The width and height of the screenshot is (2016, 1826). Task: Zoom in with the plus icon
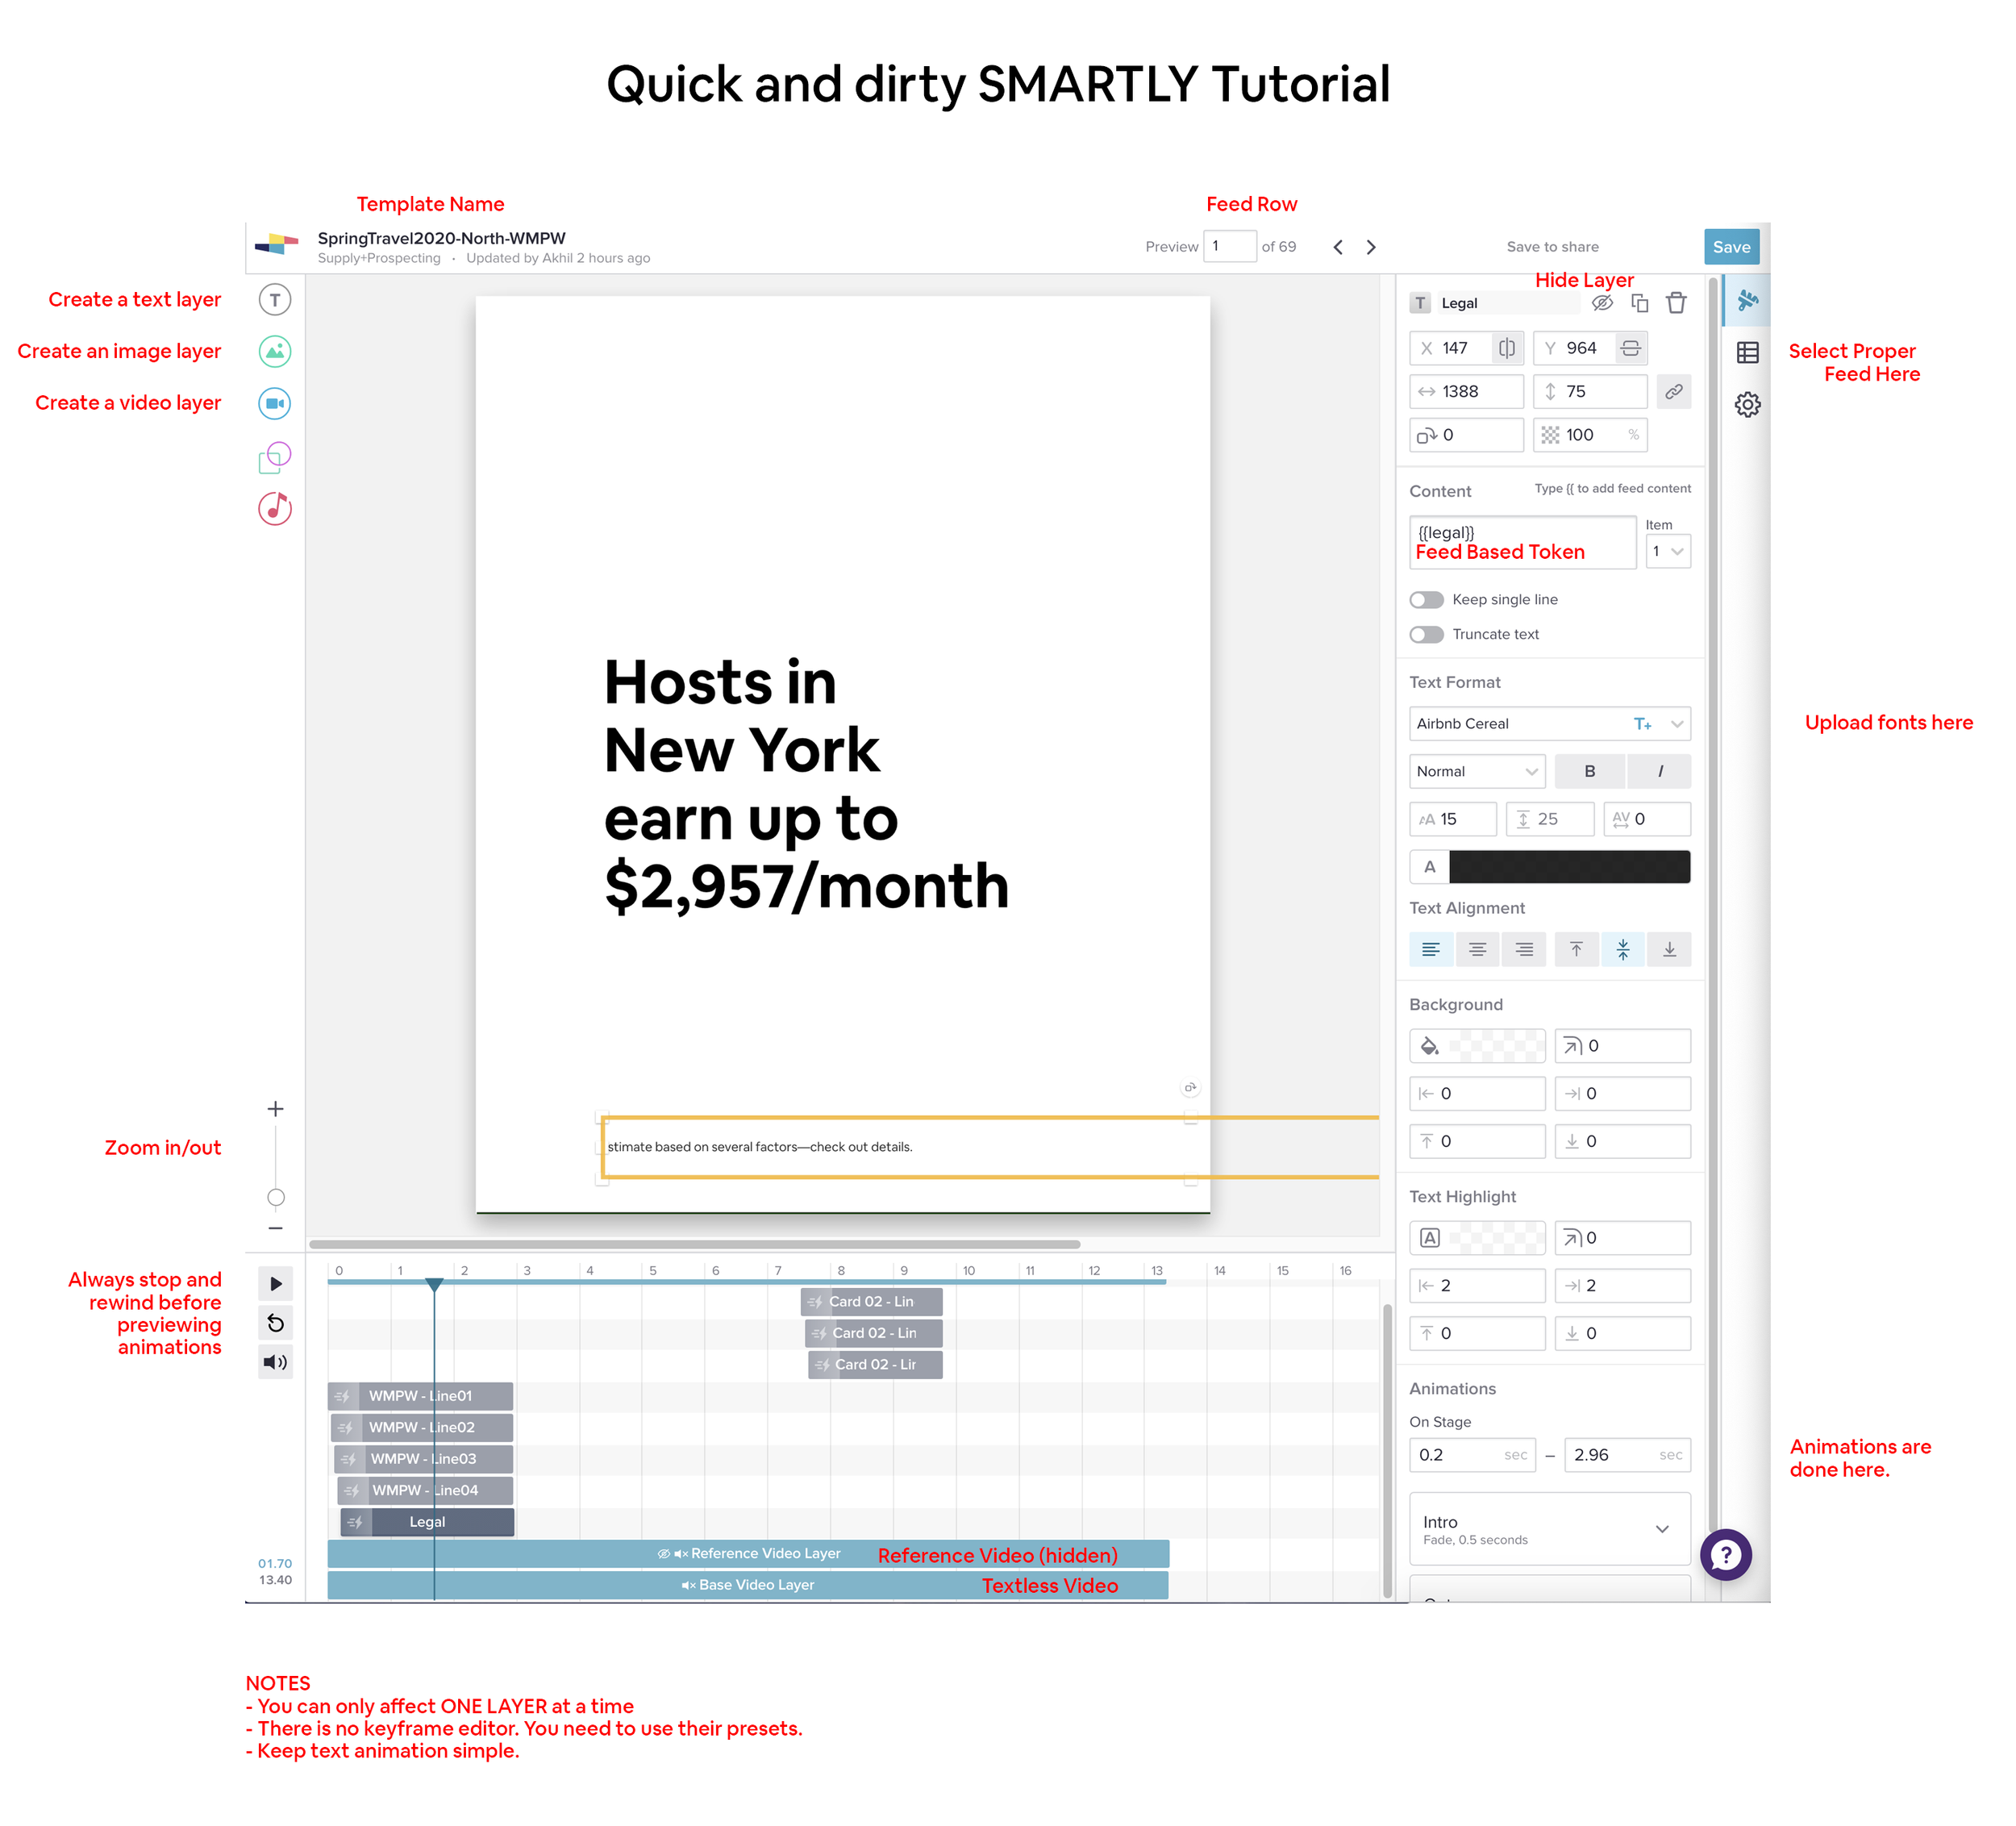276,1109
